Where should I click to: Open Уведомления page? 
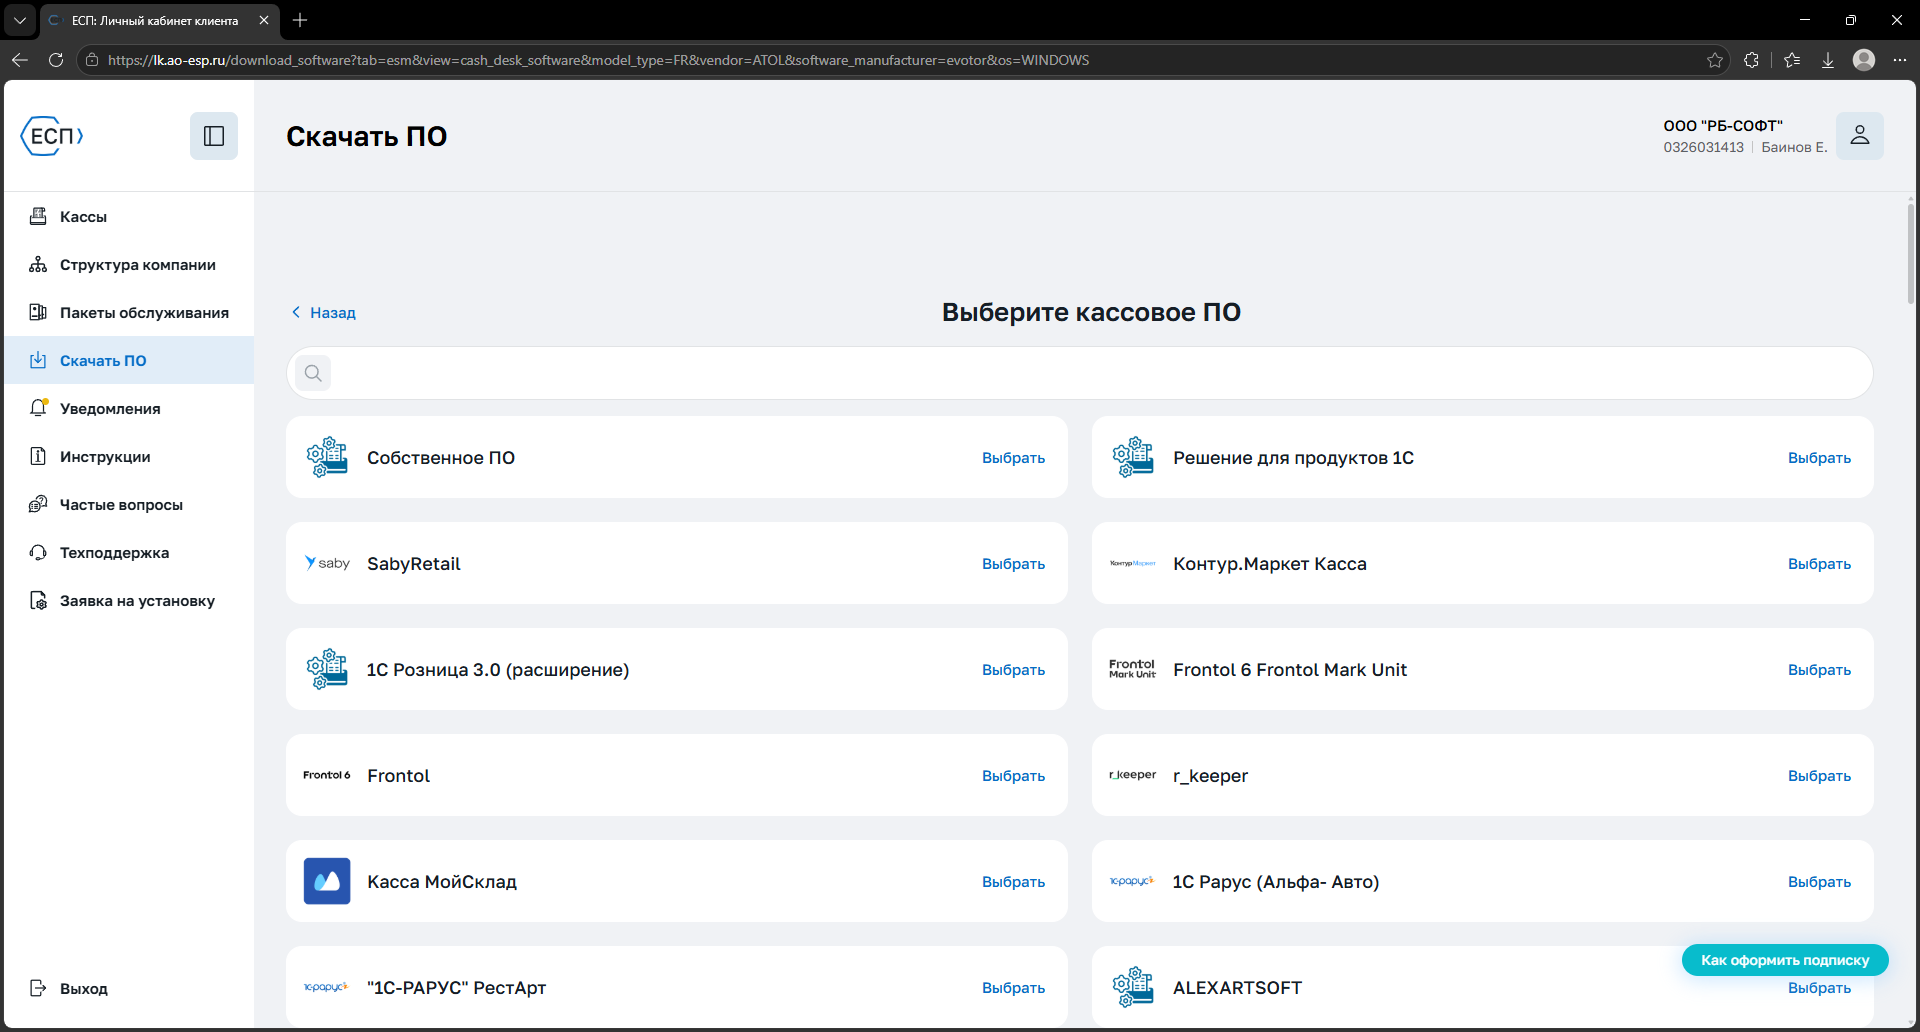pyautogui.click(x=110, y=408)
